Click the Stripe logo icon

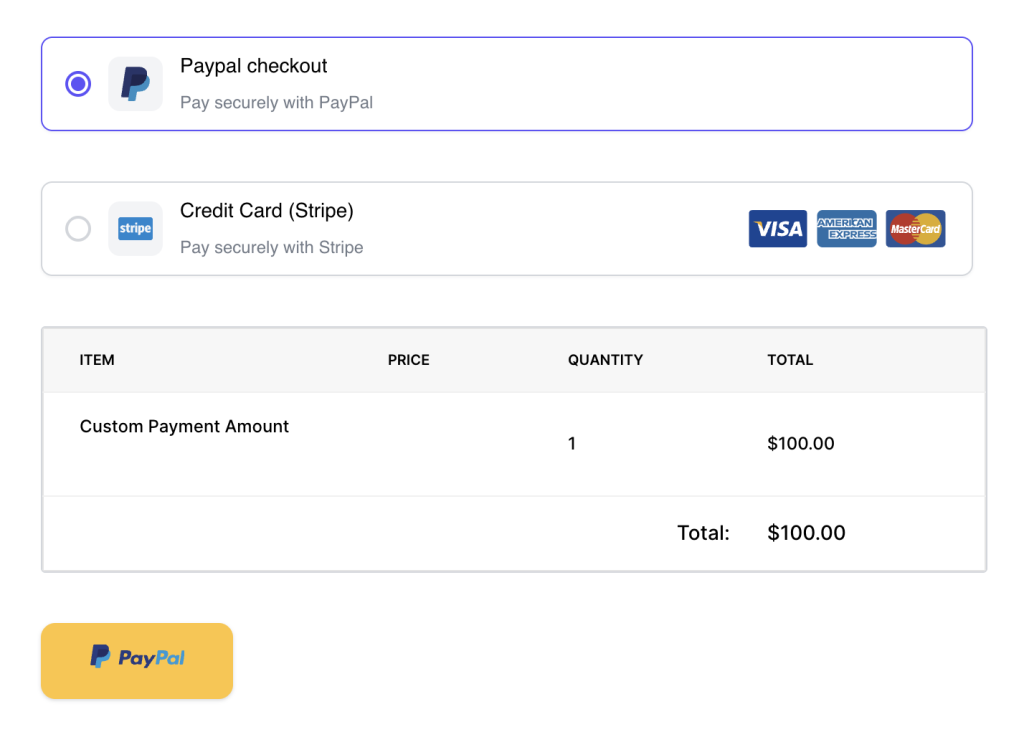tap(135, 228)
